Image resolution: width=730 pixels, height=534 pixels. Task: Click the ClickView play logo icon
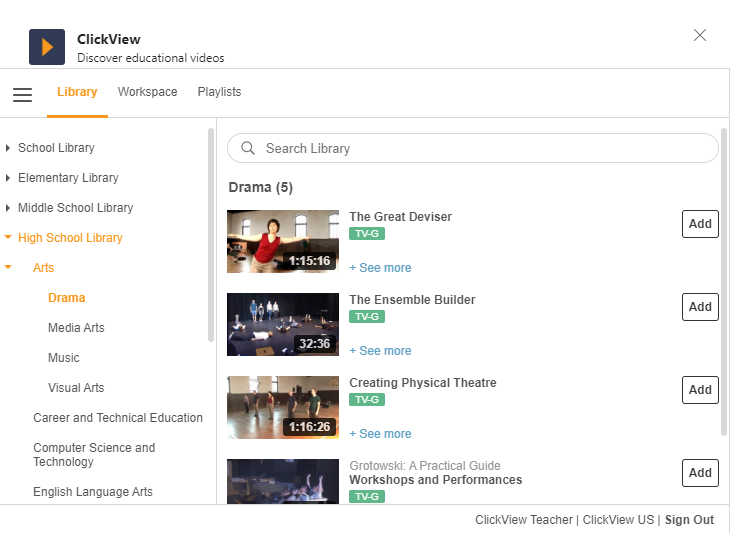point(47,47)
